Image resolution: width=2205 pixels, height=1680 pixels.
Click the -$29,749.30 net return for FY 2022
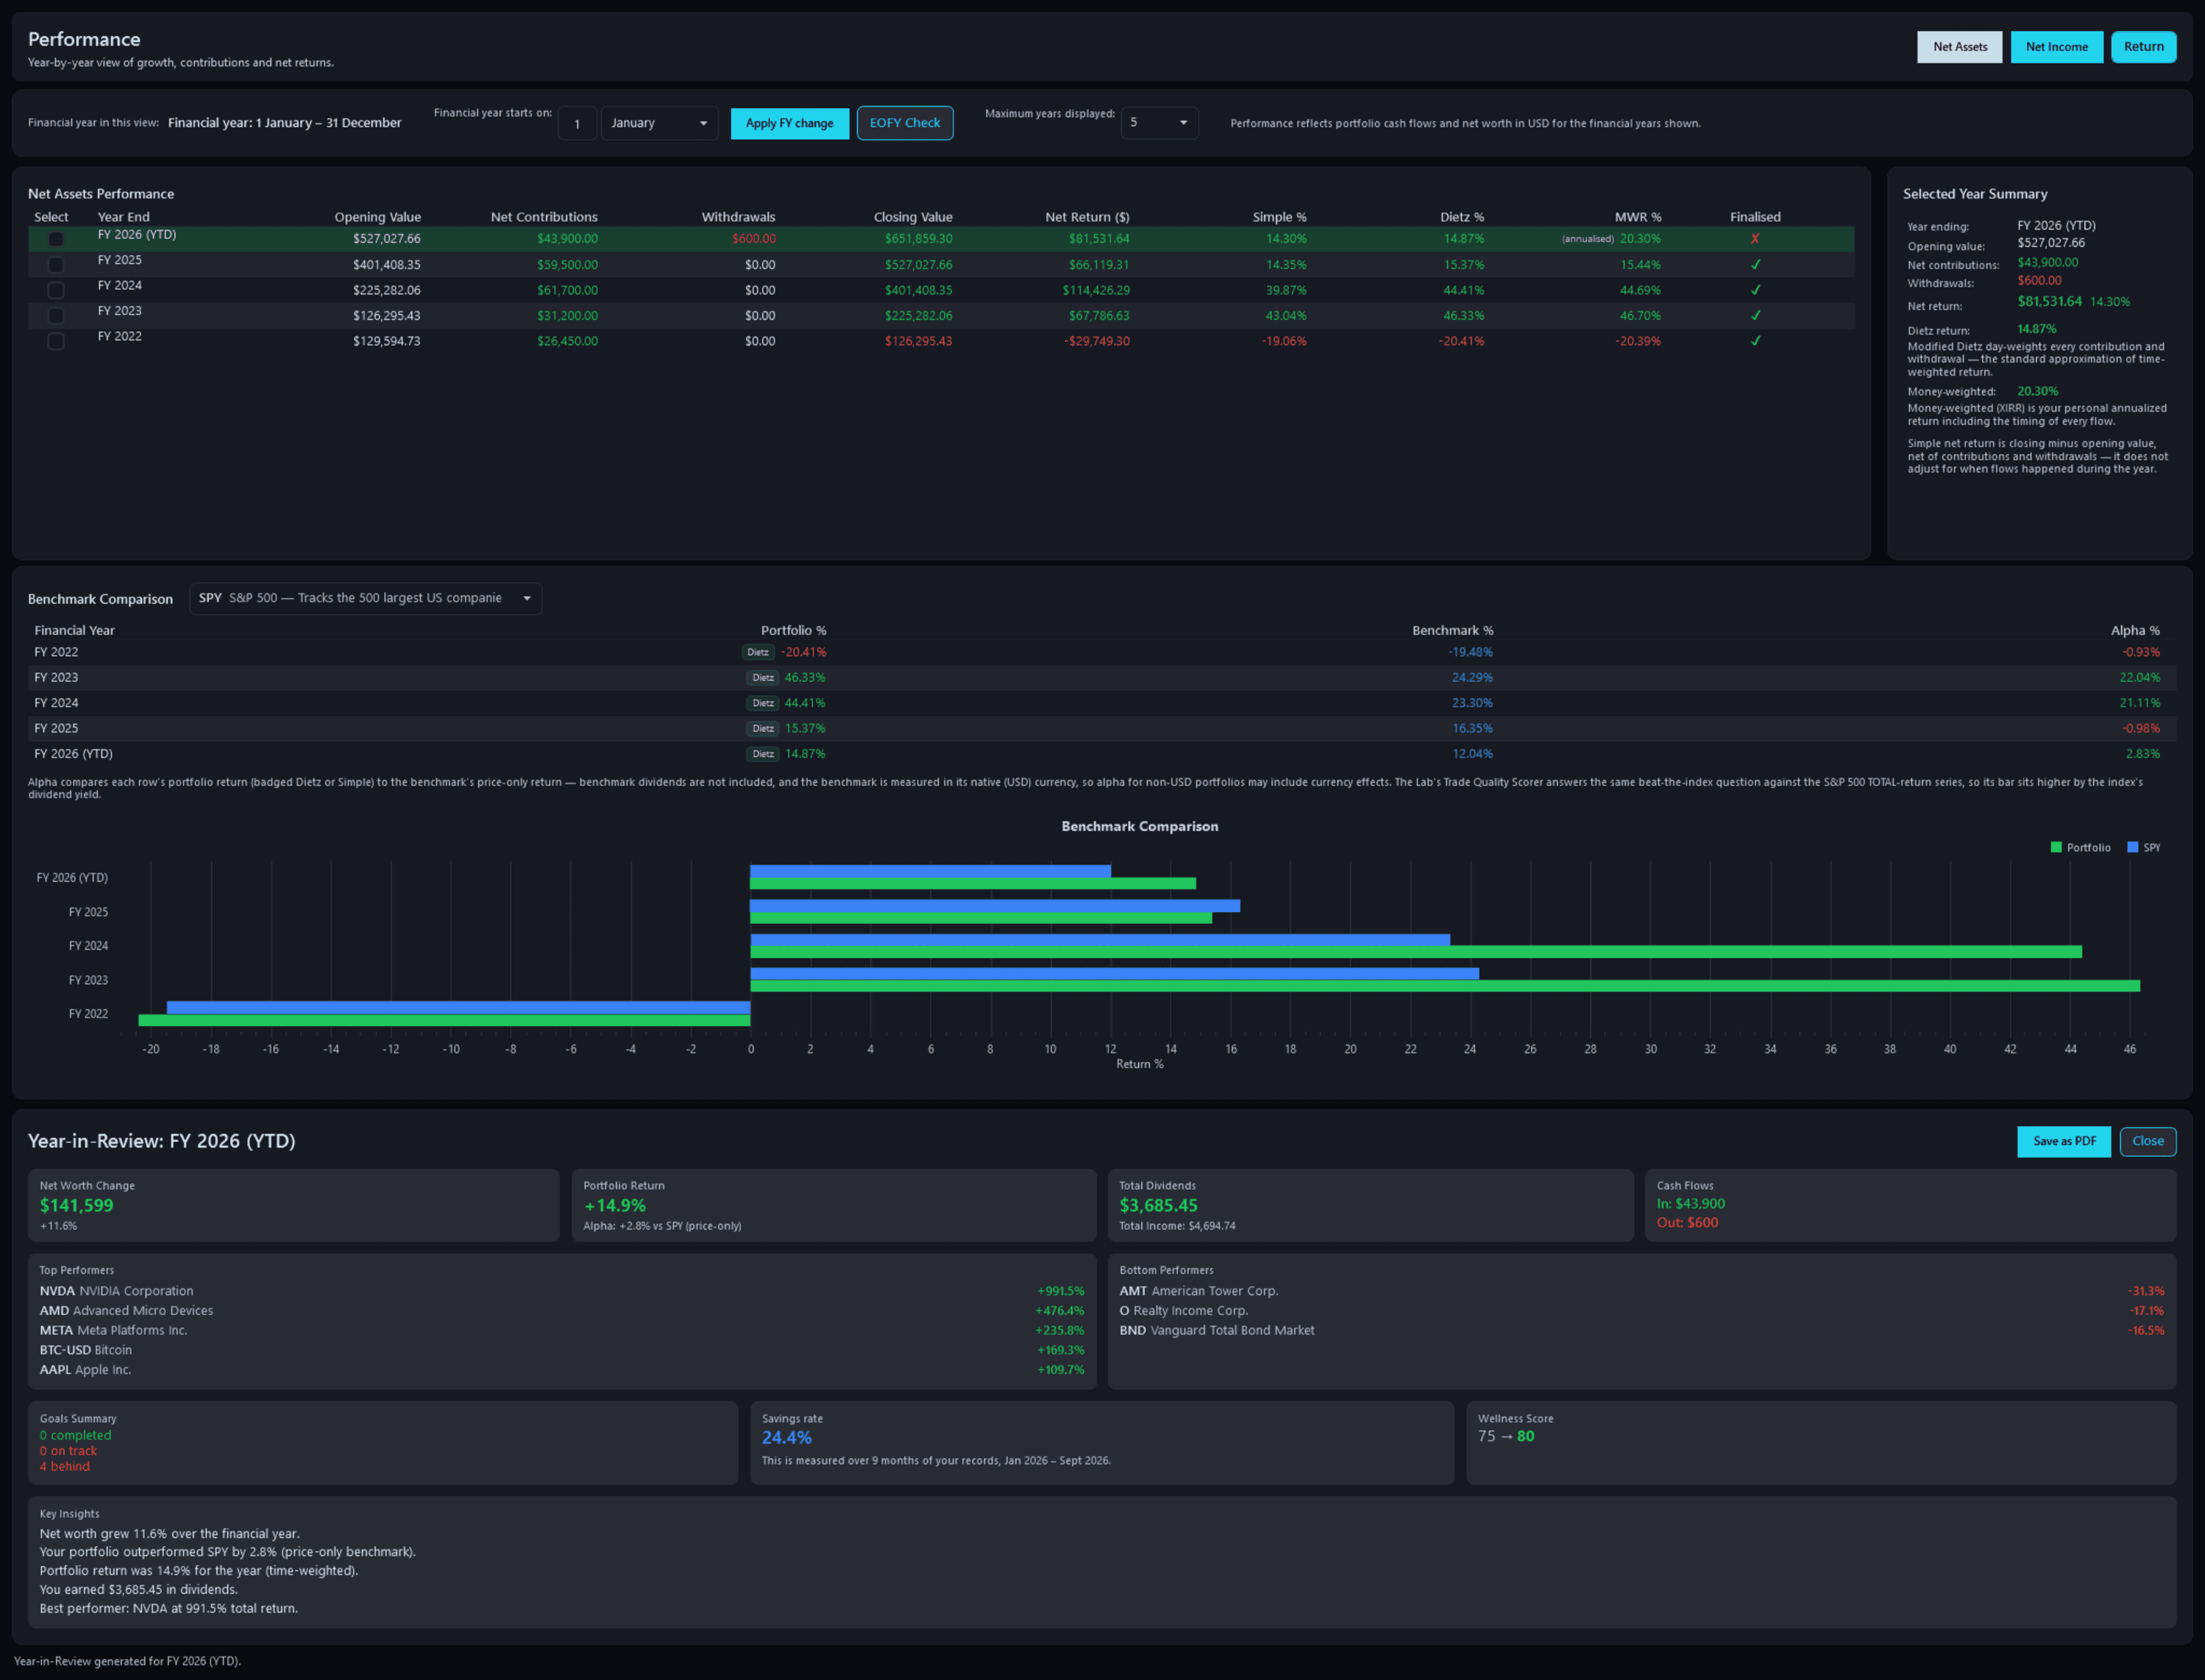click(1096, 341)
